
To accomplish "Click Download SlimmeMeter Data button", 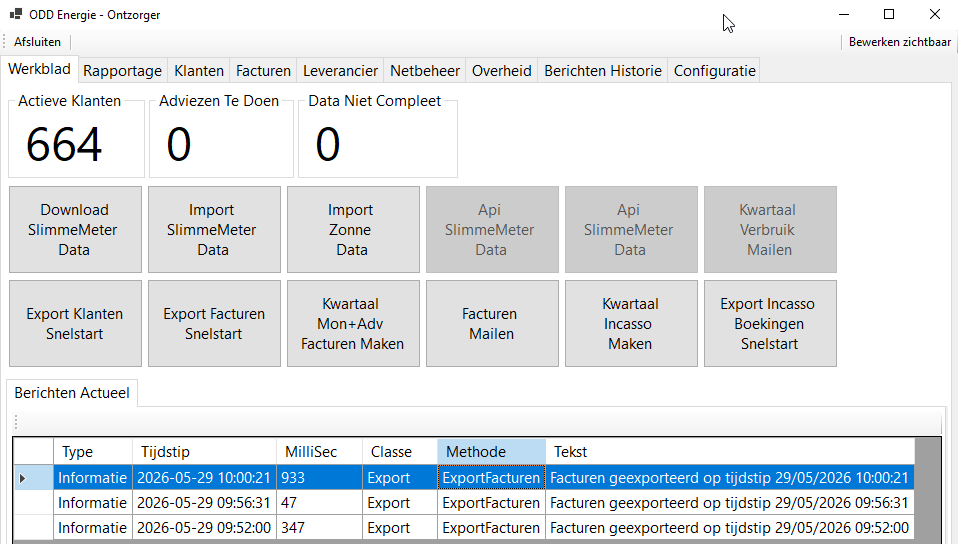I will pos(75,229).
